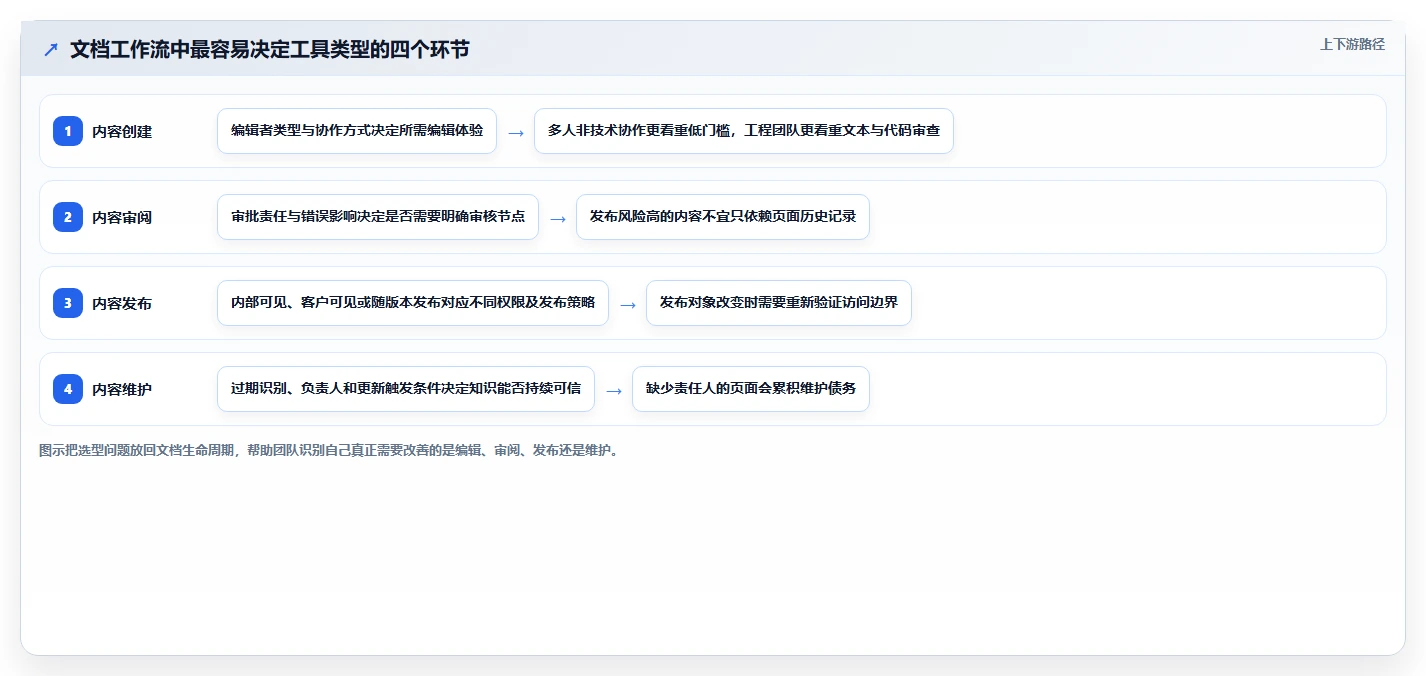Select the 内容创建 stage label
Screen dimensions: 1426x676
point(122,131)
